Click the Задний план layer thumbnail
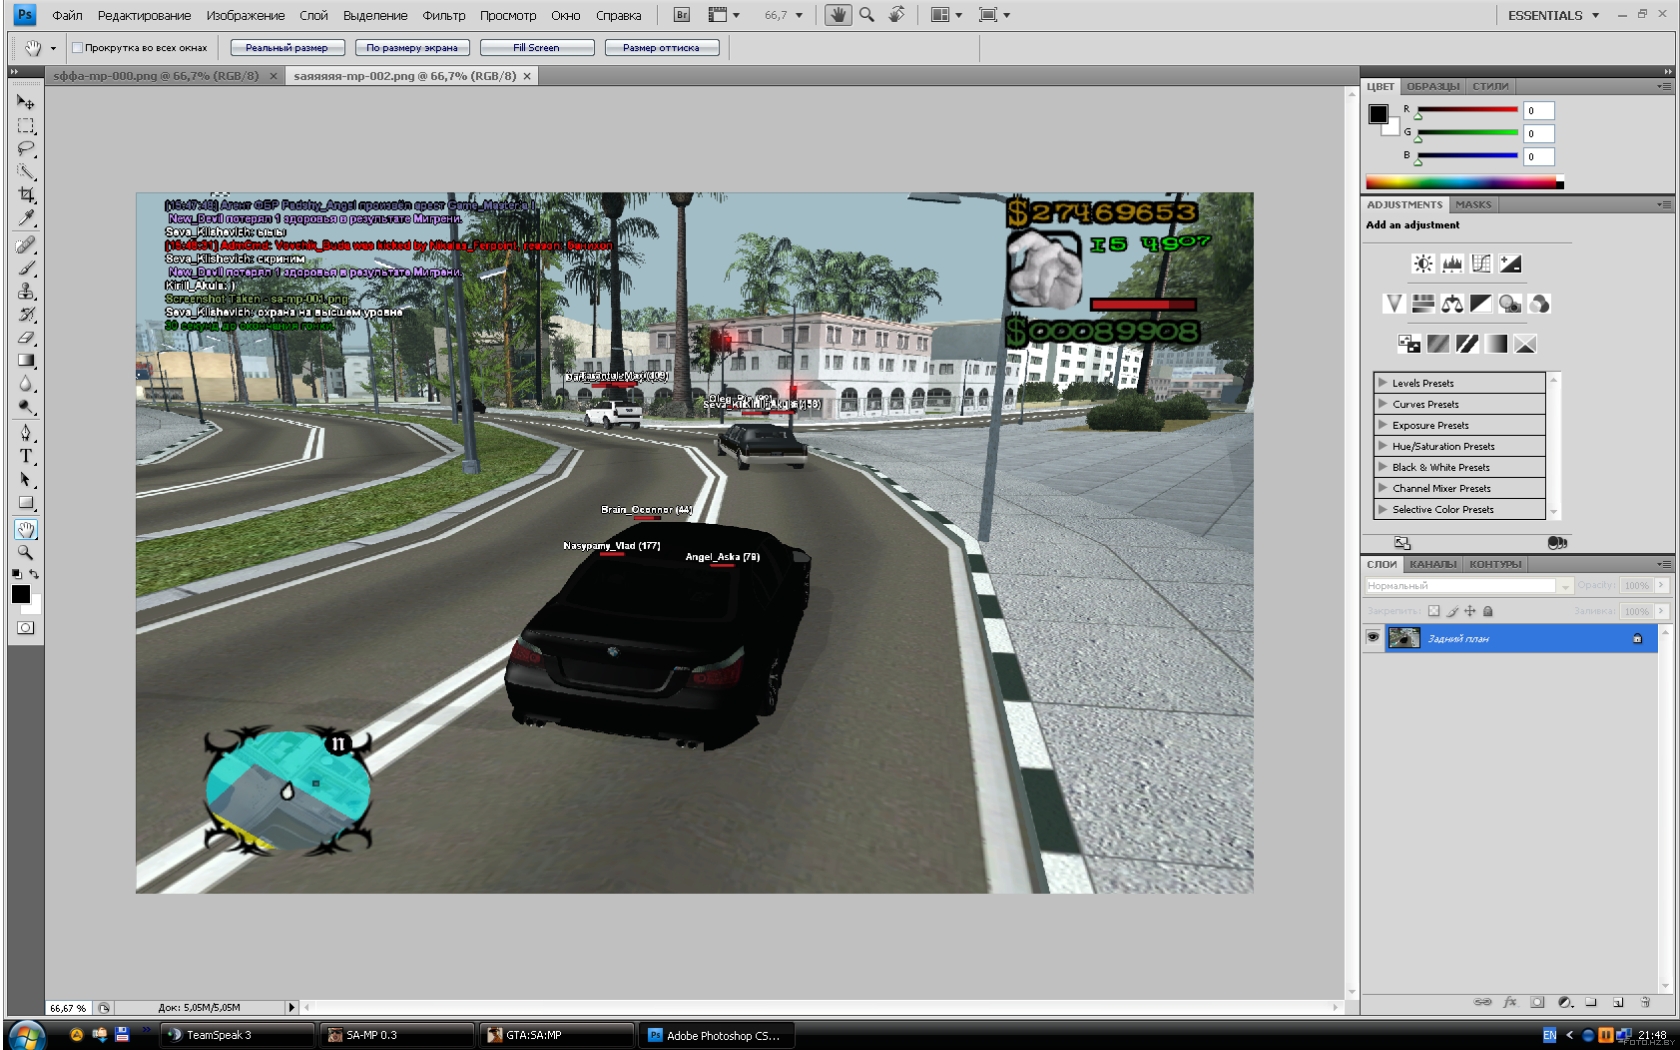Viewport: 1680px width, 1050px height. pos(1404,638)
